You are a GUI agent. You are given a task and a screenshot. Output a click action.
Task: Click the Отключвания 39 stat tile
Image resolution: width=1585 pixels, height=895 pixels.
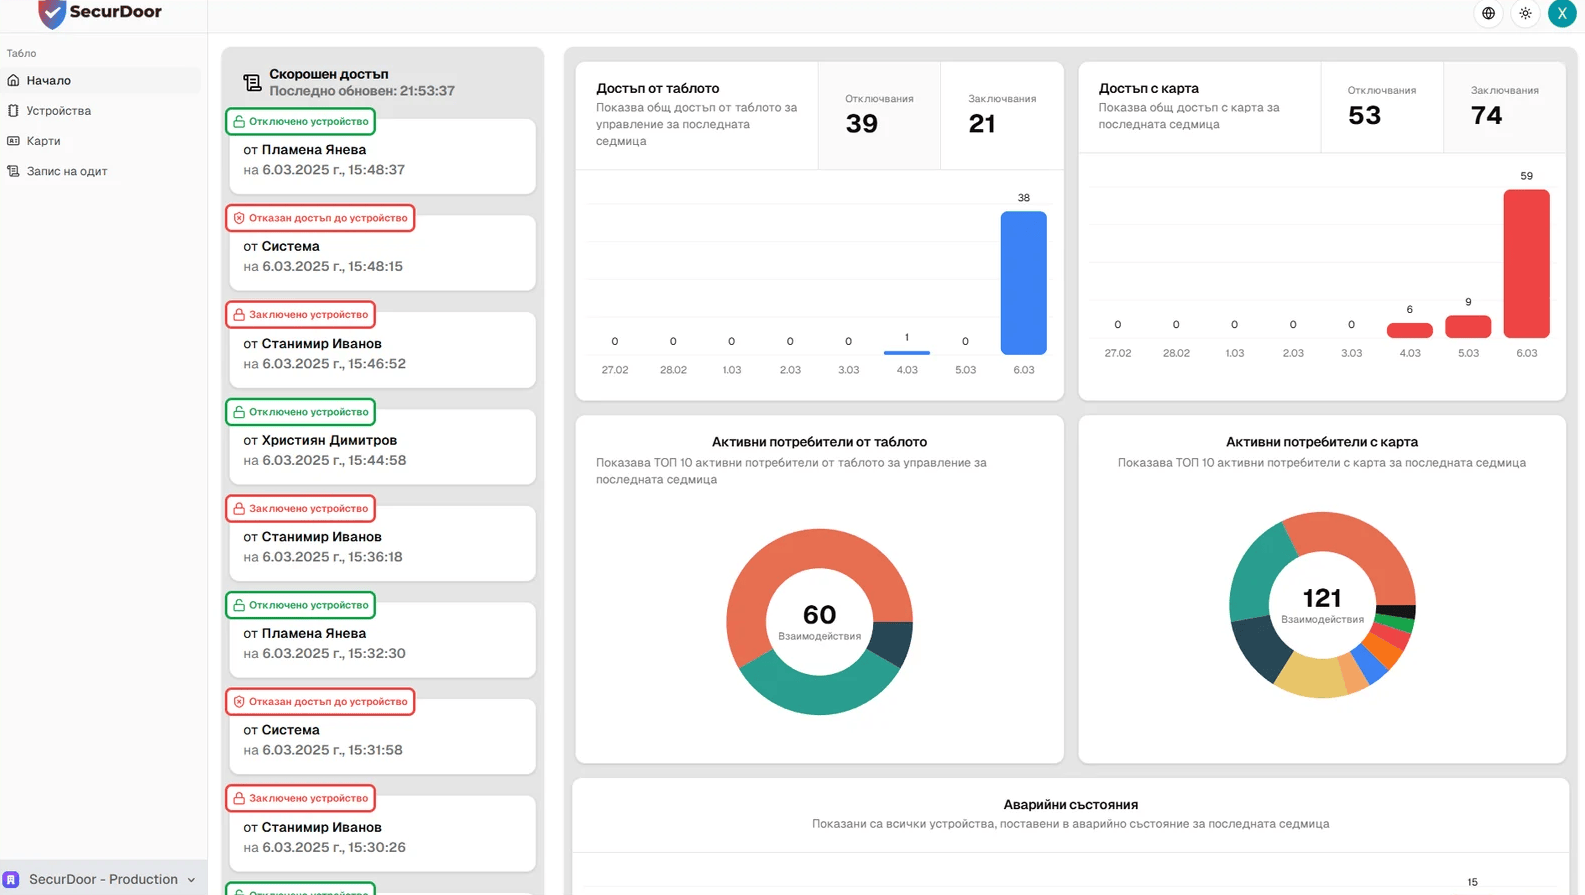click(x=879, y=116)
